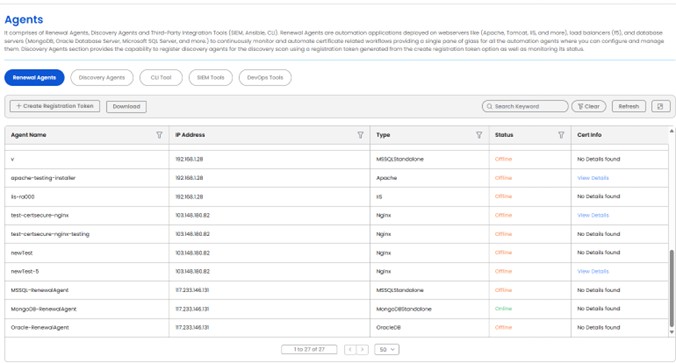Viewport: 676px width, 363px height.
Task: Click the Download button
Action: point(126,106)
